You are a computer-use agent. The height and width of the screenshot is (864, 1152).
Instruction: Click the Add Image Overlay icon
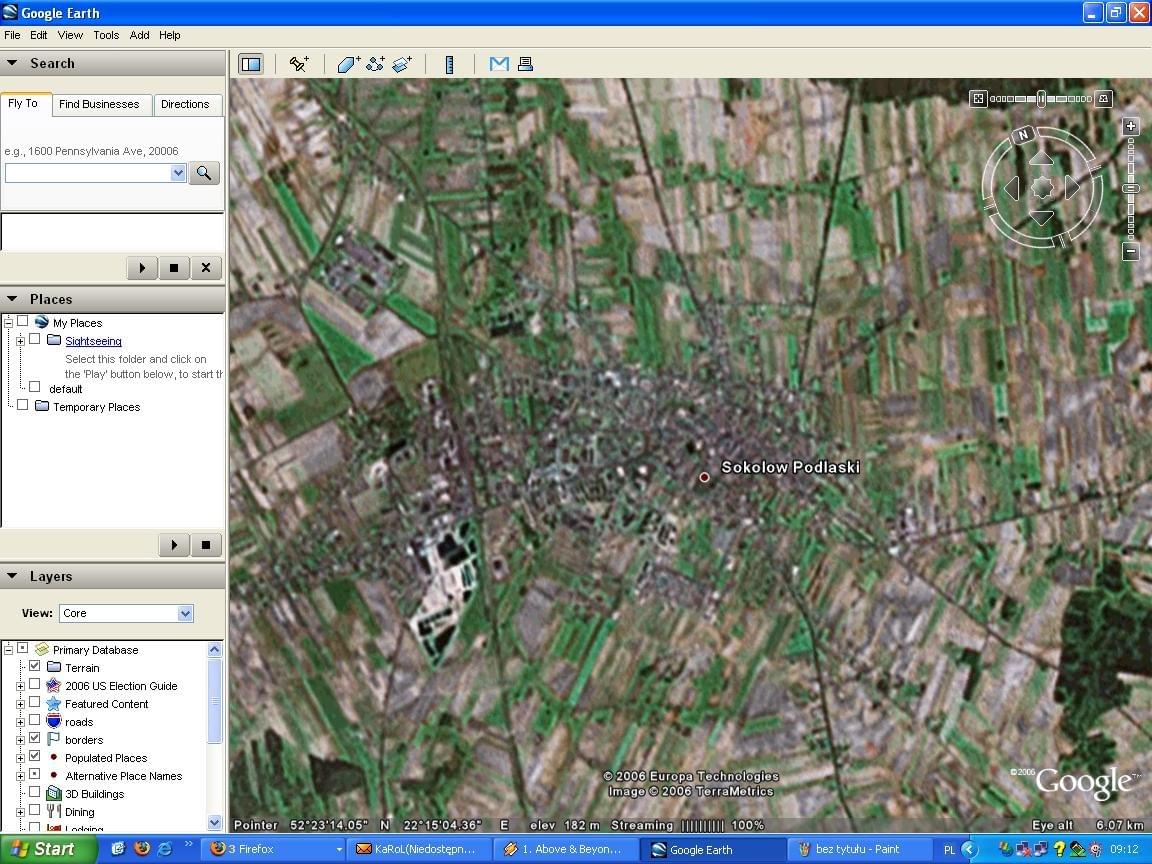(x=402, y=64)
